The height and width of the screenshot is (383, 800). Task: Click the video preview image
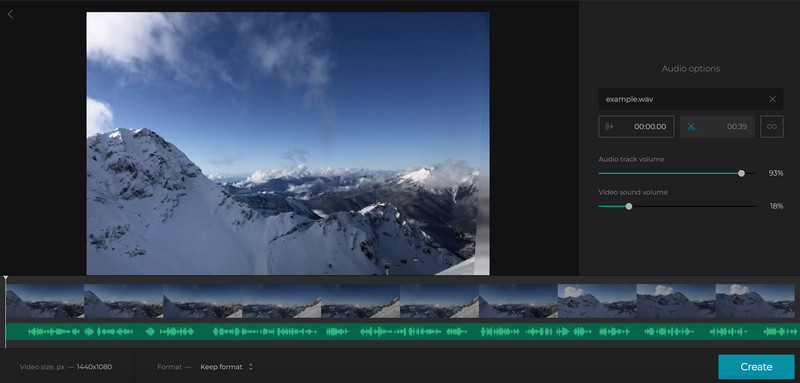288,143
